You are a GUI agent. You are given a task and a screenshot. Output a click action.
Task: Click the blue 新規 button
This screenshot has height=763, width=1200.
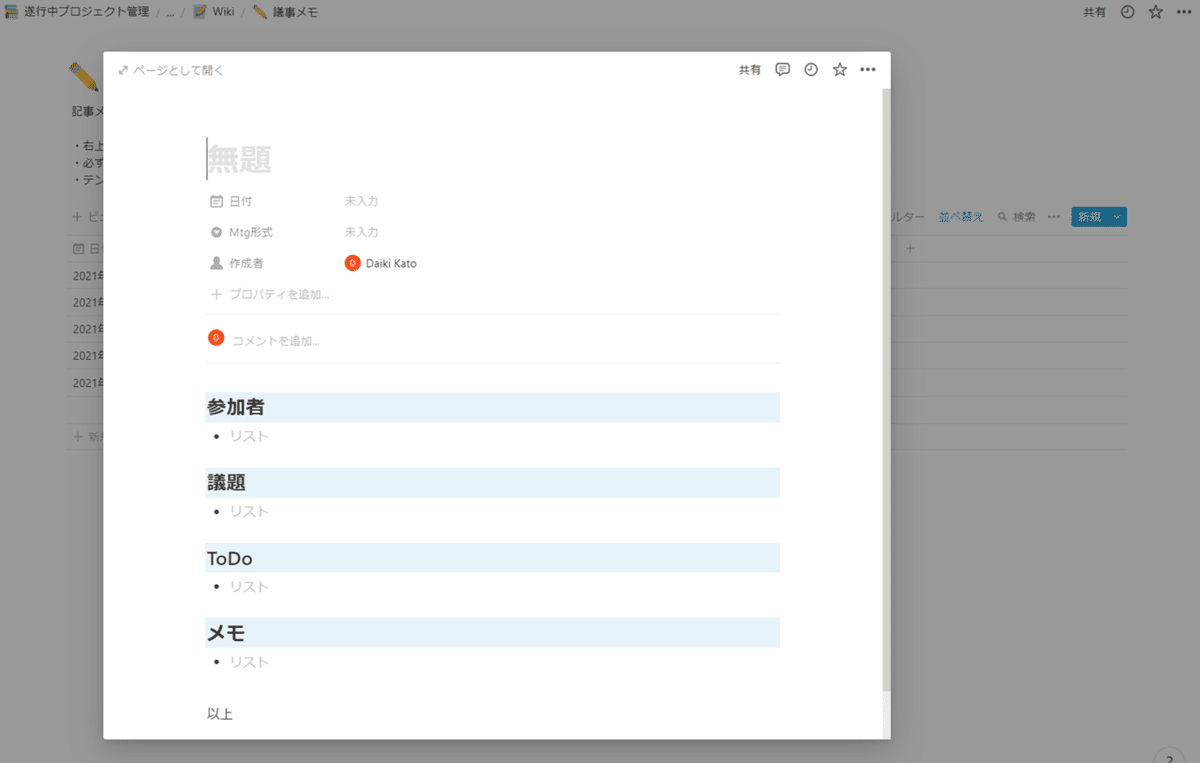click(x=1088, y=216)
